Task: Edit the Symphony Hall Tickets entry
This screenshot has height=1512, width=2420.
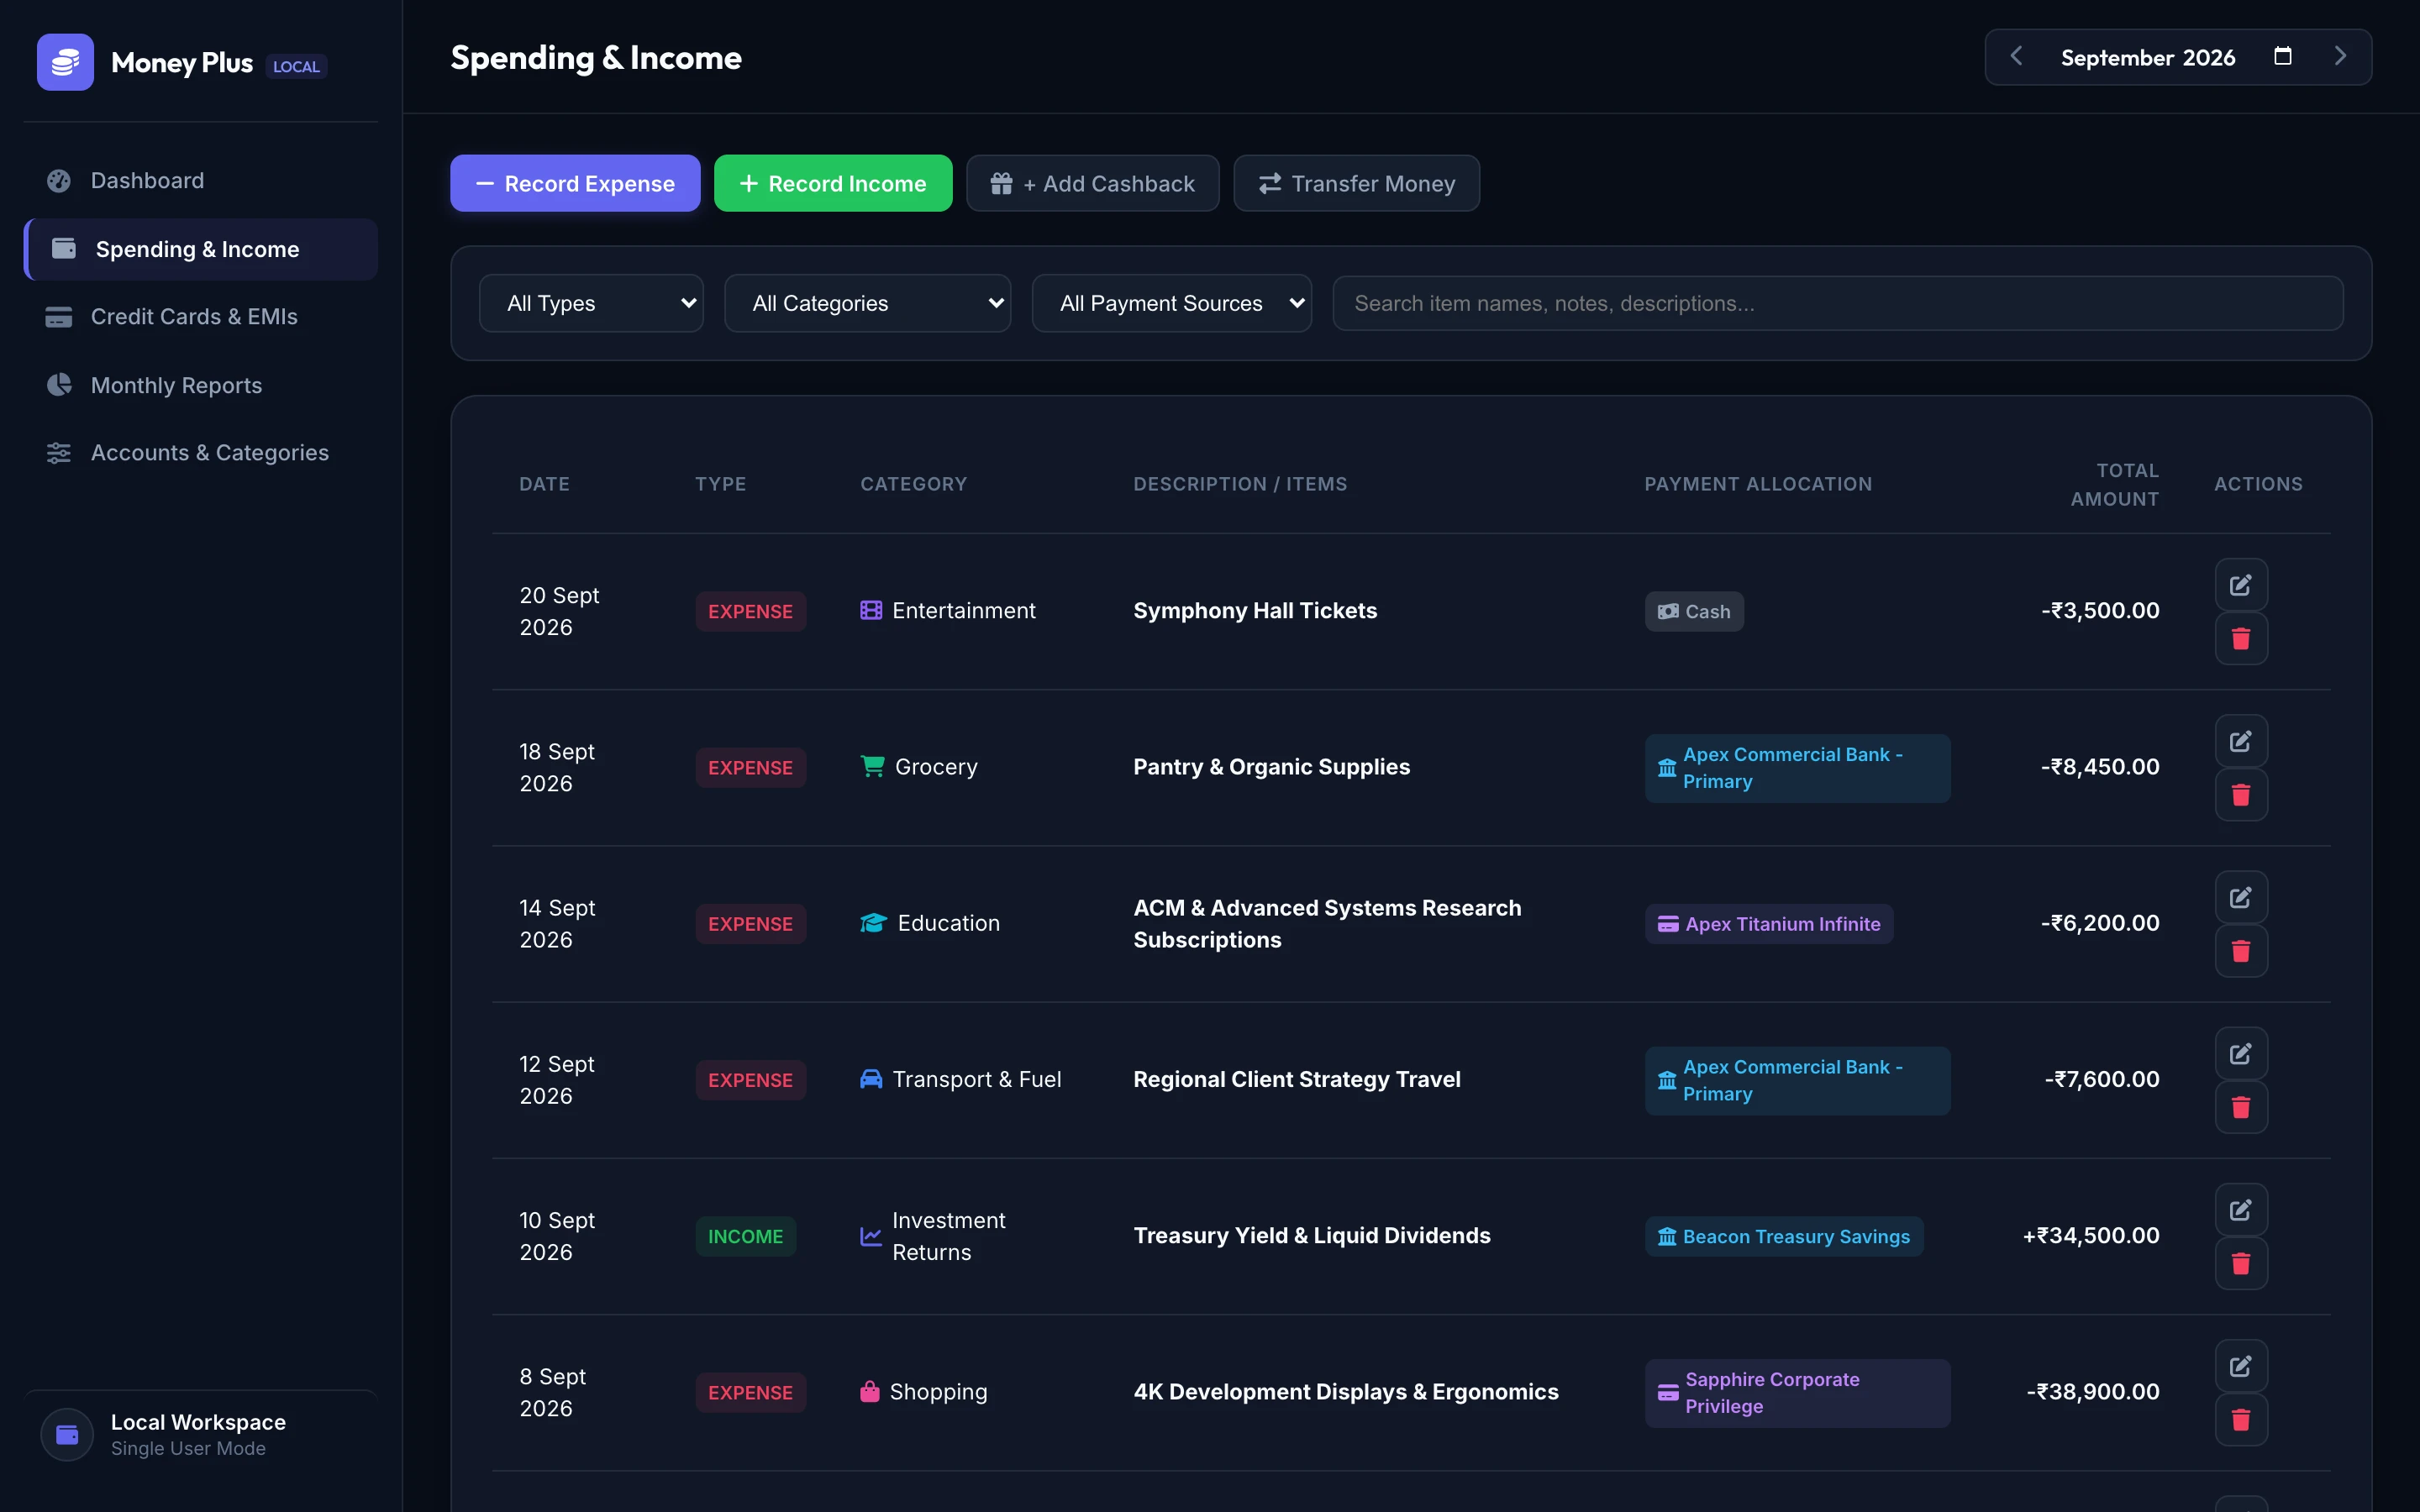Action: coord(2240,585)
